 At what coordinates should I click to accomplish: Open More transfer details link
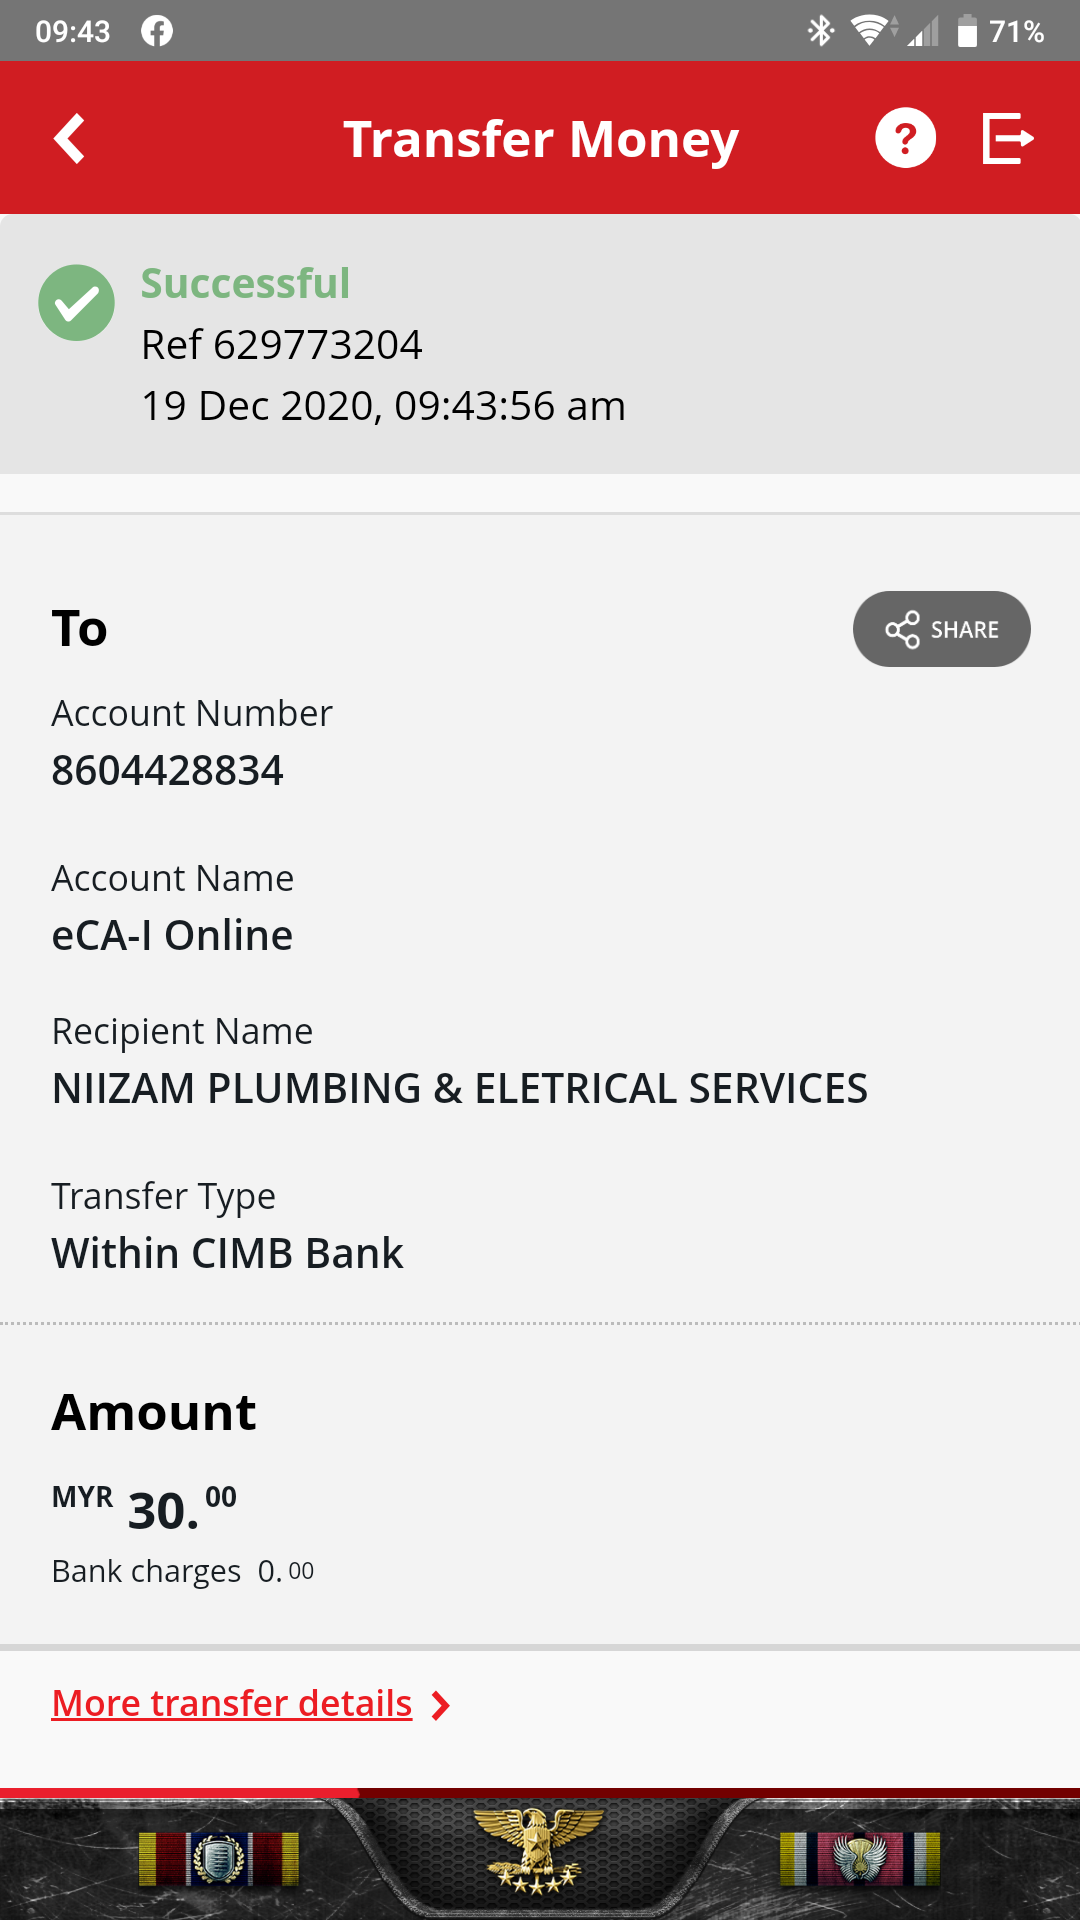[x=232, y=1703]
